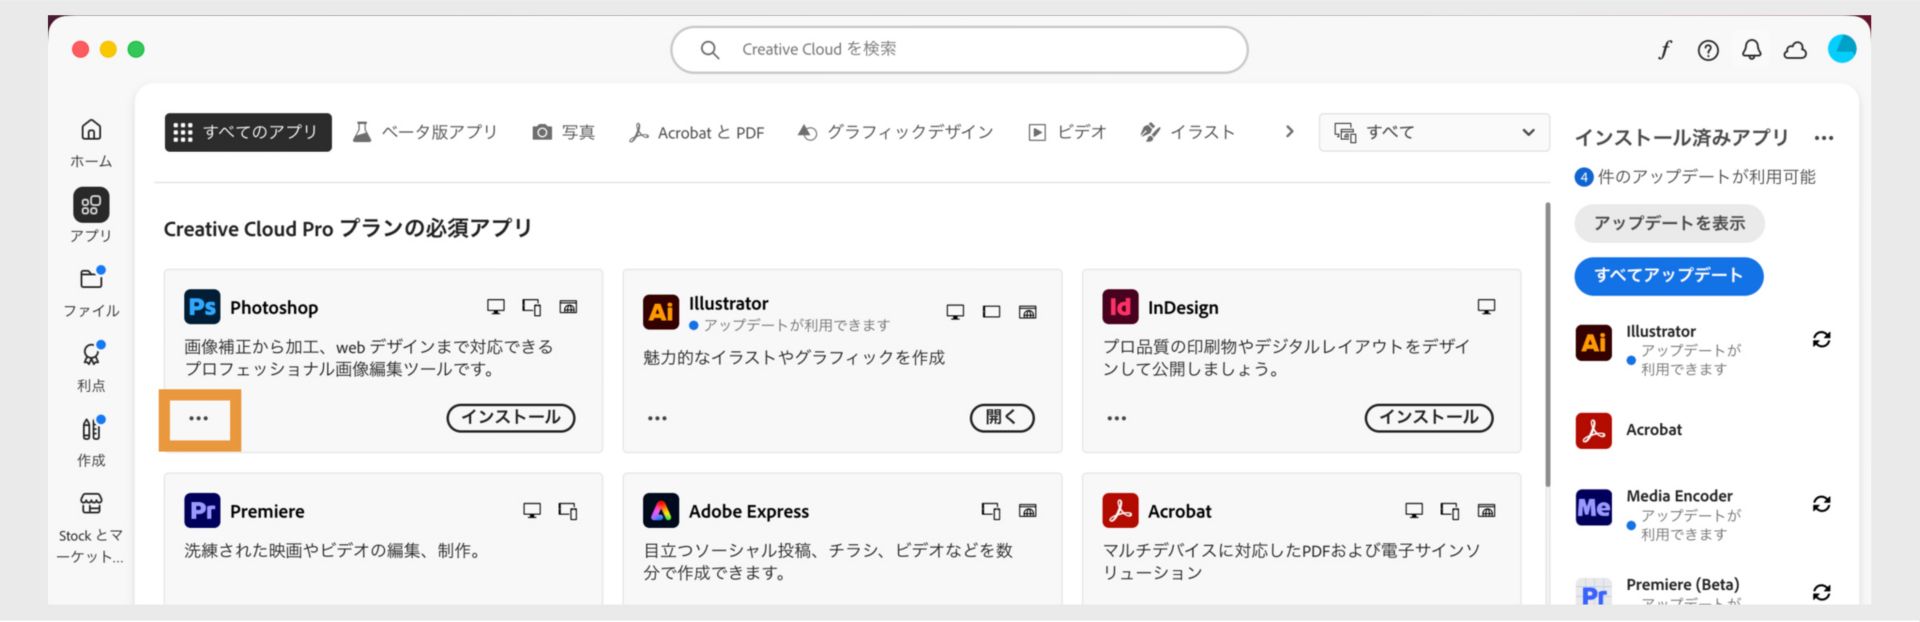The image size is (1920, 622).
Task: Open the help question mark icon
Action: click(1708, 50)
